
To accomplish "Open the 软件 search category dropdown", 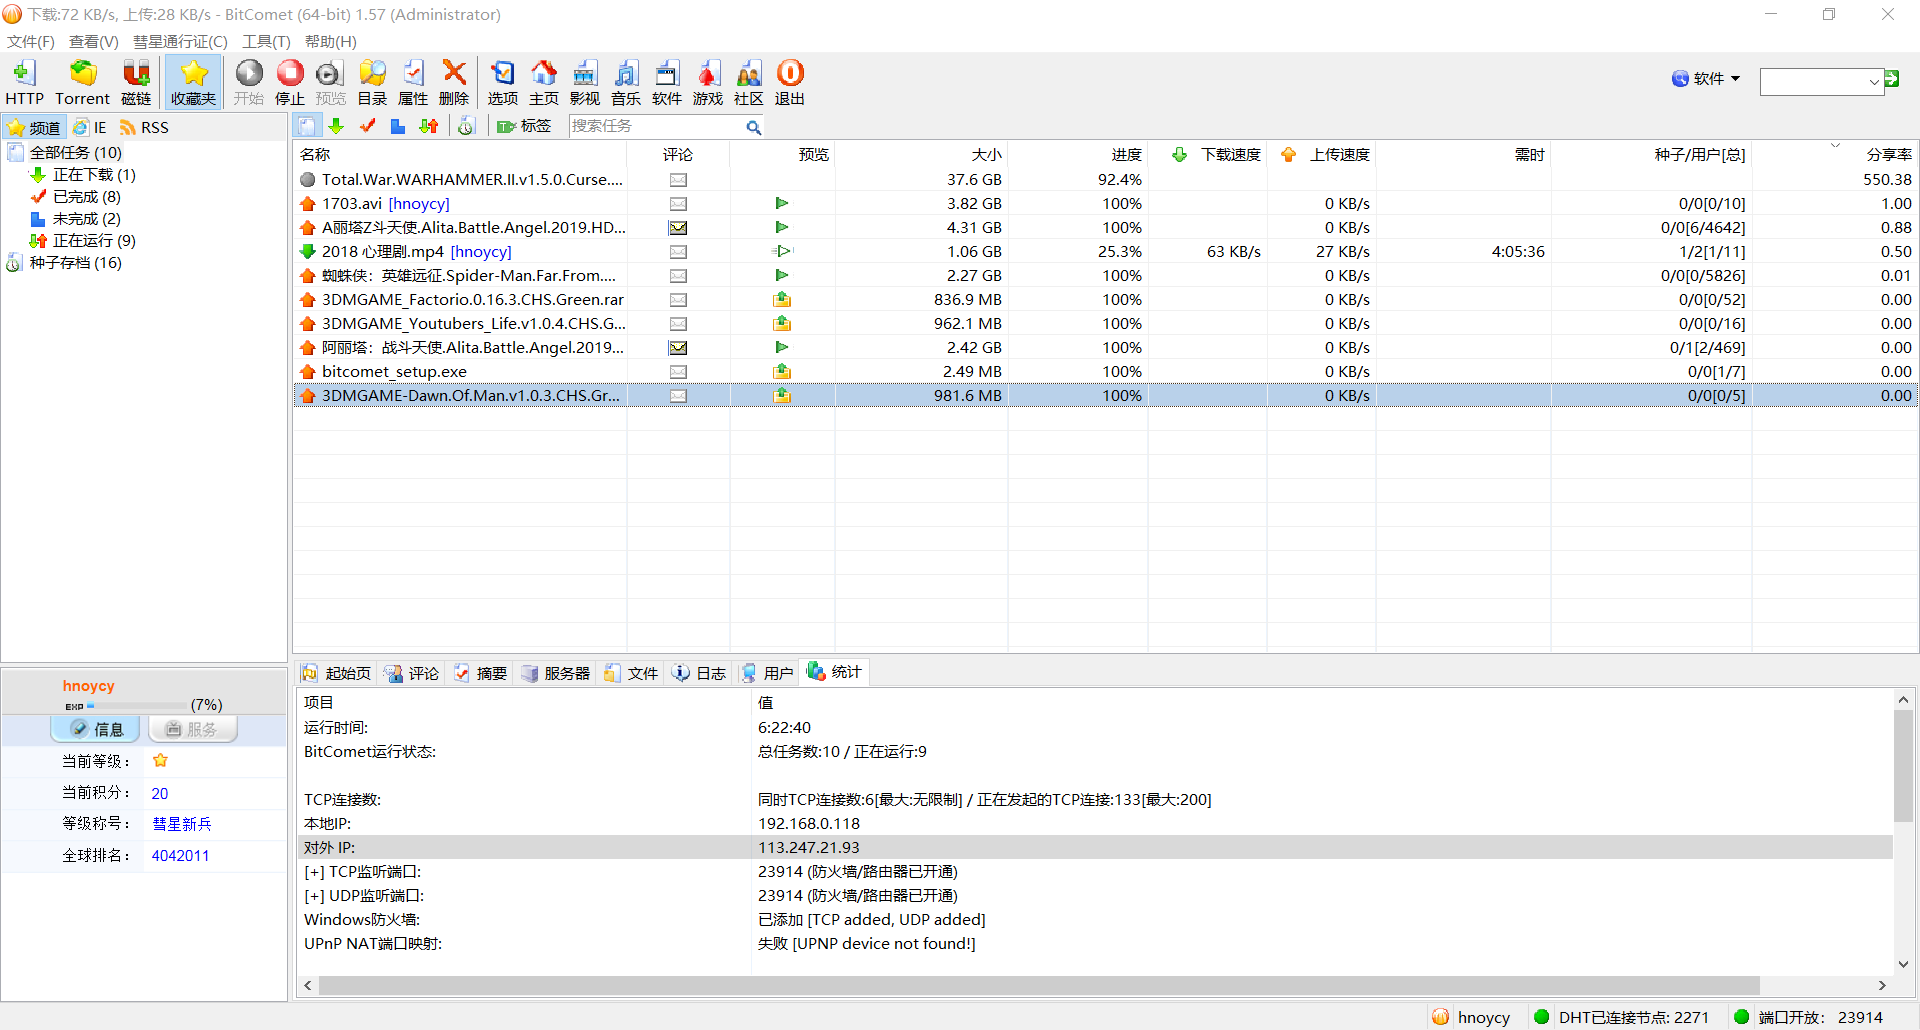I will point(1706,79).
